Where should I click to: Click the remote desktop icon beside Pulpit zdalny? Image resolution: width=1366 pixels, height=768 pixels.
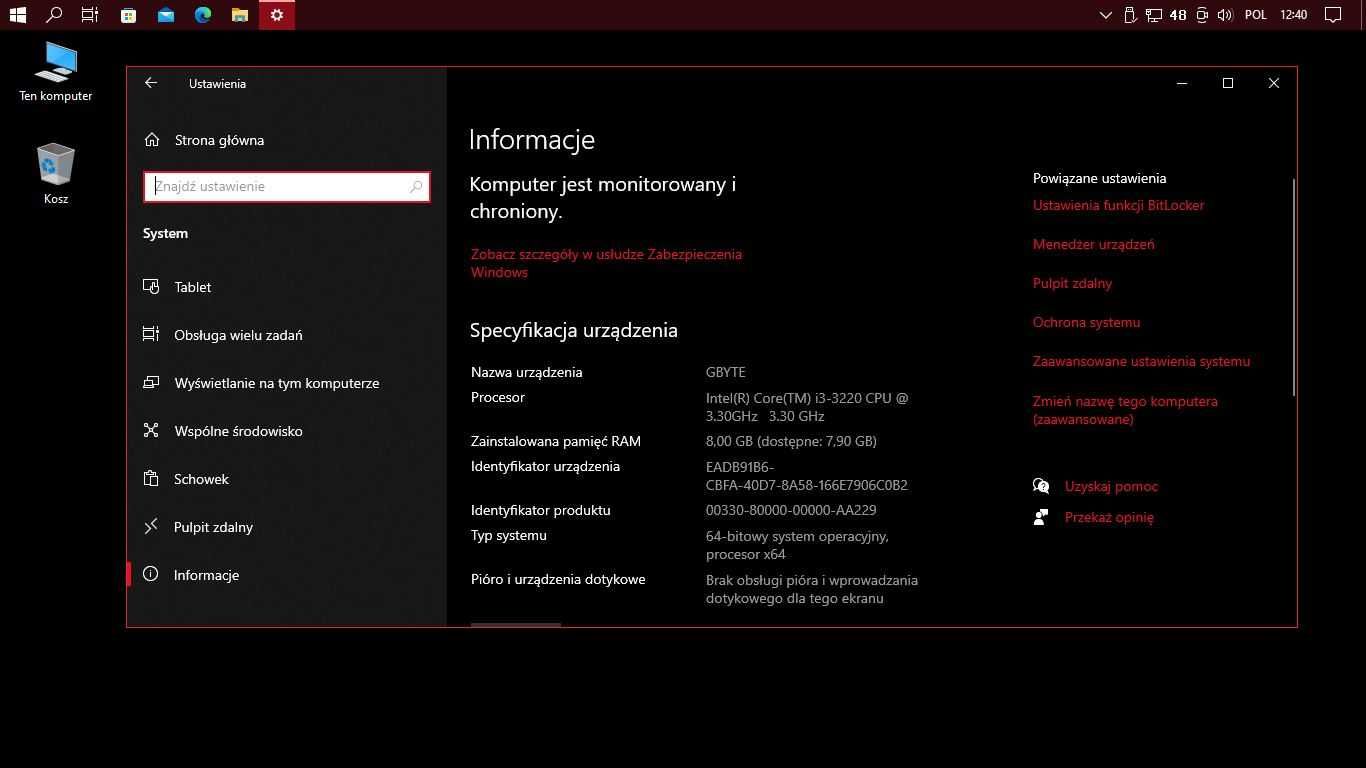(151, 527)
